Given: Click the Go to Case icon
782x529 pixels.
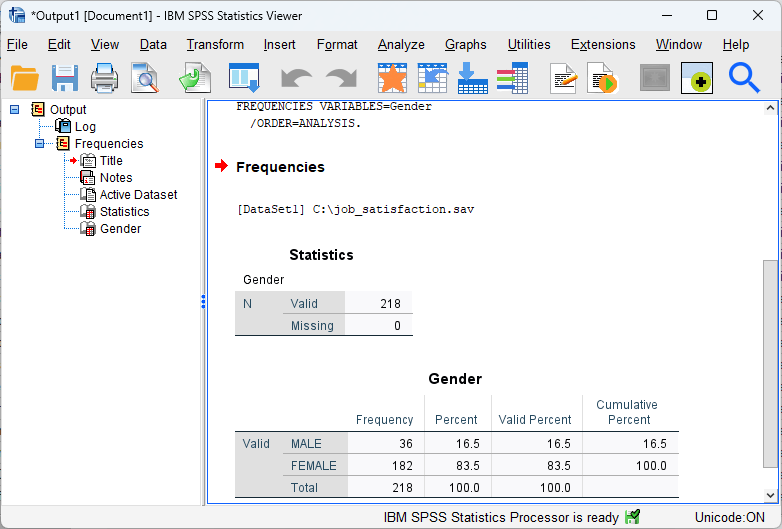Looking at the screenshot, I should point(432,78).
